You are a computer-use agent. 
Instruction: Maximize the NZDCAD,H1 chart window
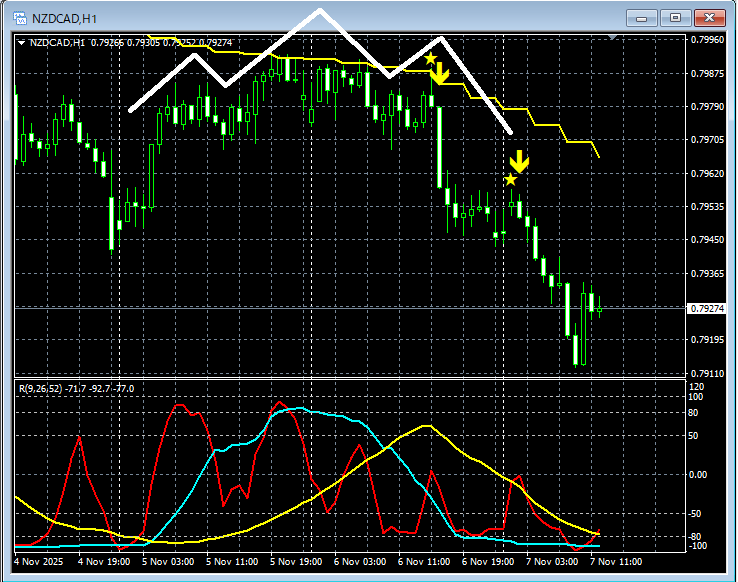point(676,18)
